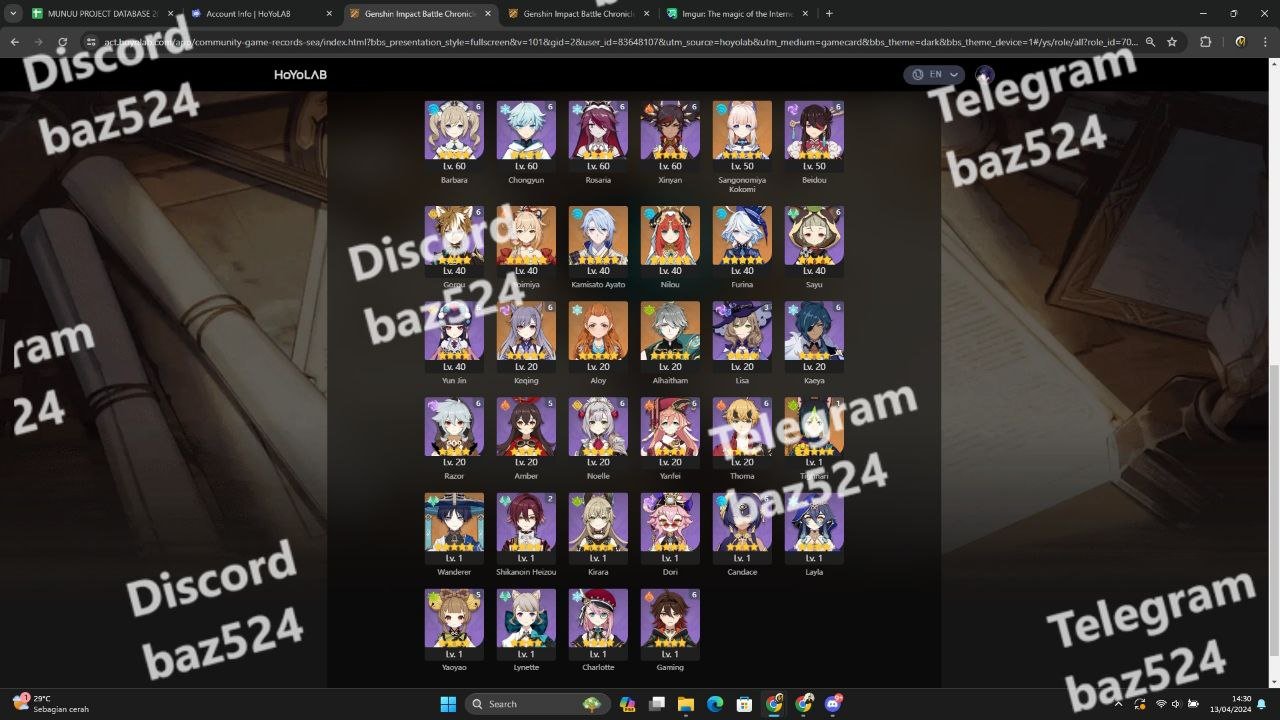Open Amber's character card
Screen dimensions: 1280x720
coord(526,434)
